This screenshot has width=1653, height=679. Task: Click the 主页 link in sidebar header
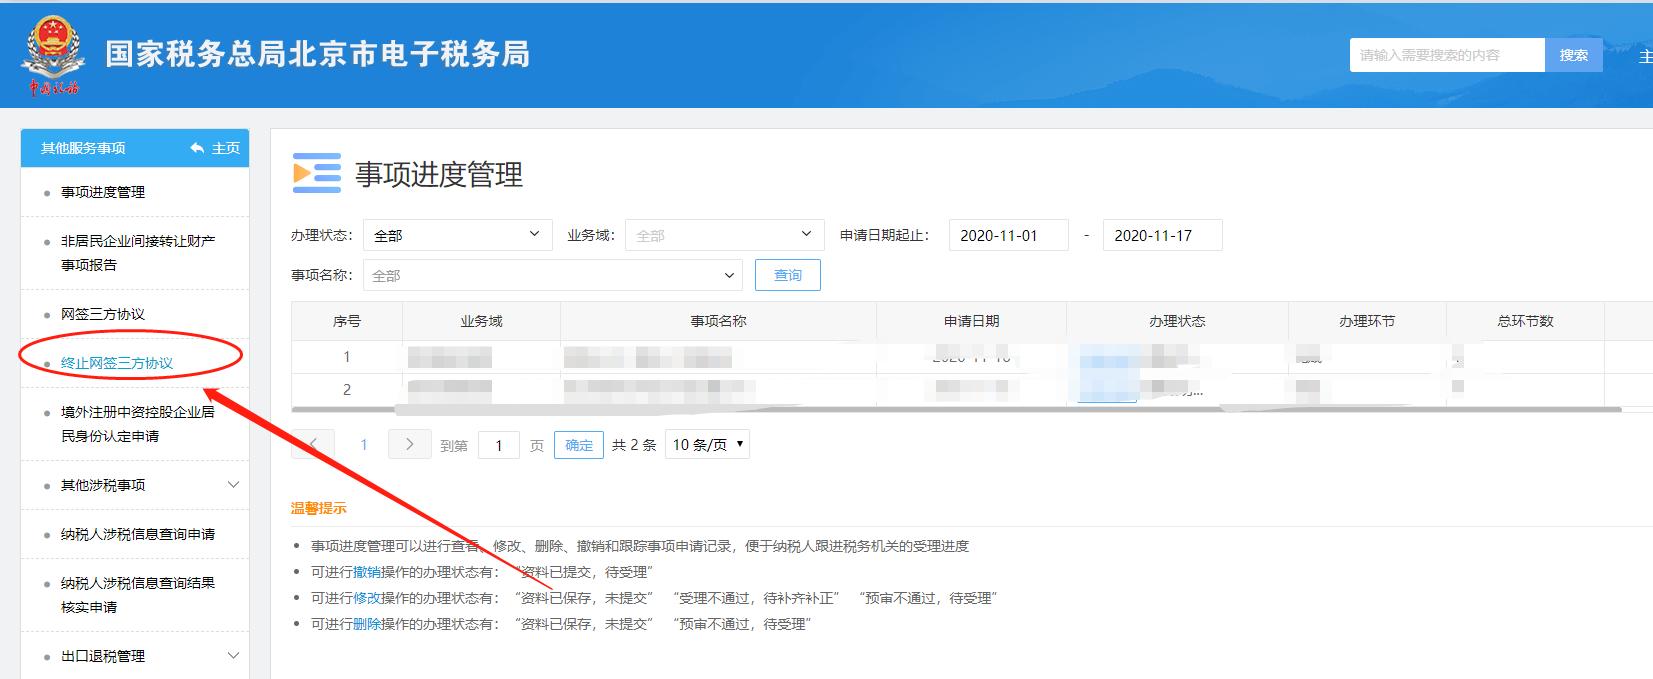(x=226, y=148)
